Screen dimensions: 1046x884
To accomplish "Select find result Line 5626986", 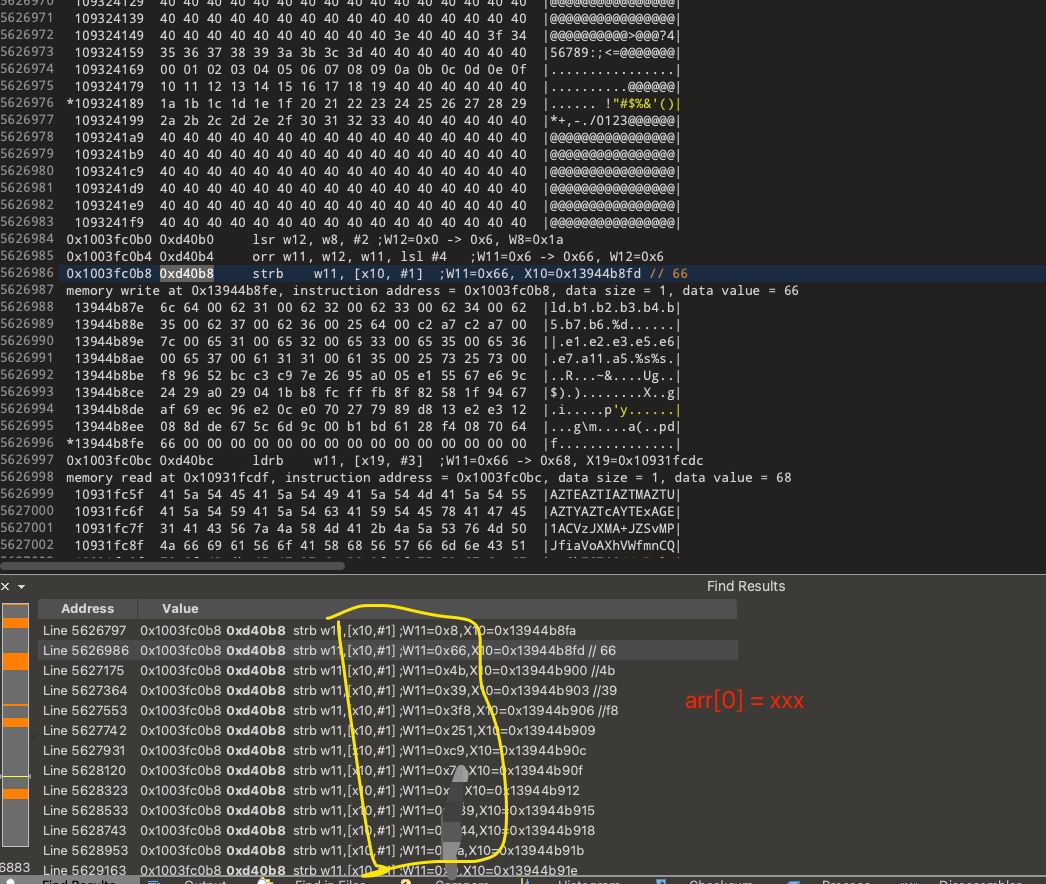I will click(x=388, y=650).
